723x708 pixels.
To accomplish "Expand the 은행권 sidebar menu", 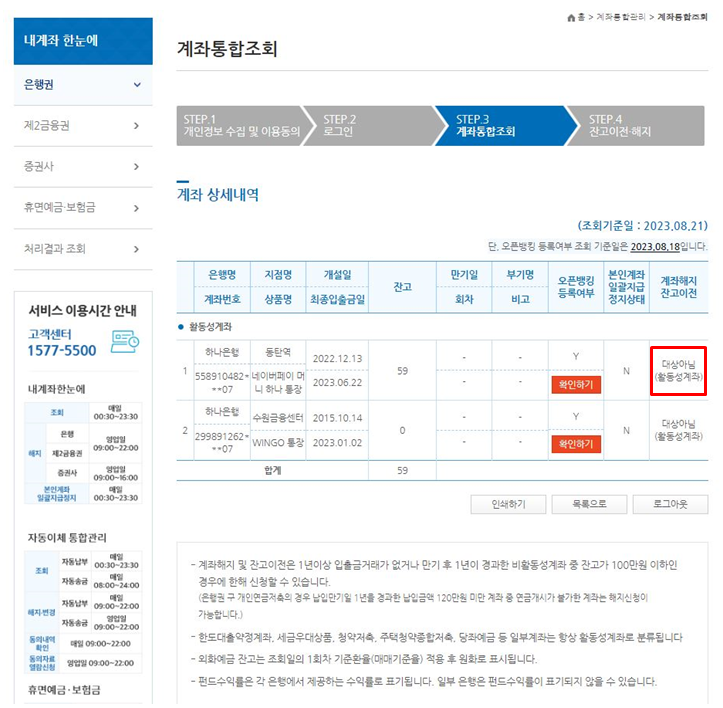I will [x=83, y=85].
